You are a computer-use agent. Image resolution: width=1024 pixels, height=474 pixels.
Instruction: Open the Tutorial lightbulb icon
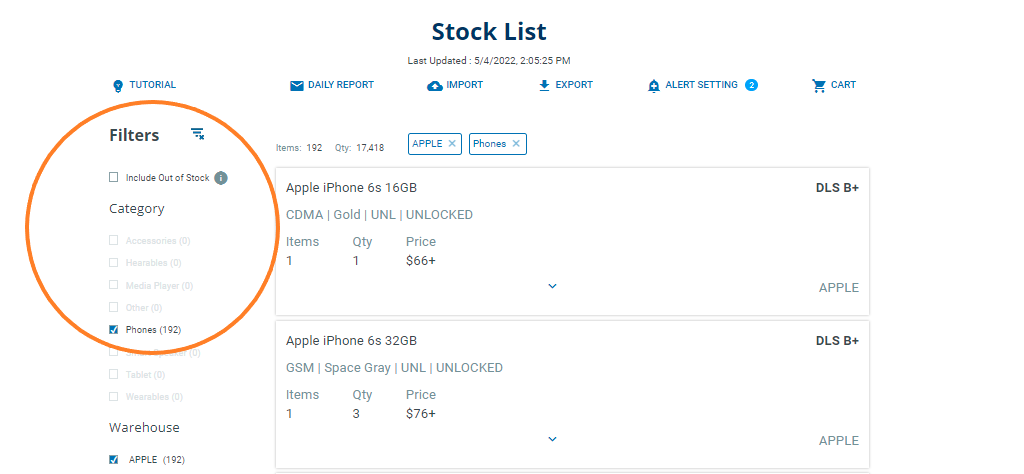[x=118, y=86]
